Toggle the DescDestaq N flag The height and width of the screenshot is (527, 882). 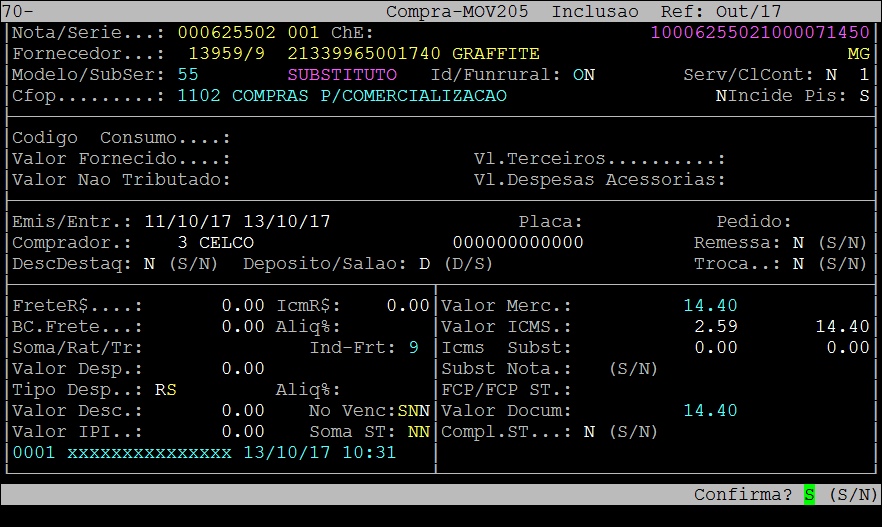149,264
